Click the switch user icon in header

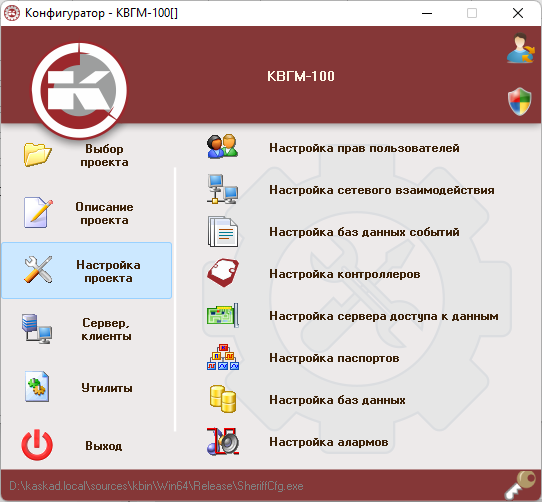pyautogui.click(x=520, y=48)
